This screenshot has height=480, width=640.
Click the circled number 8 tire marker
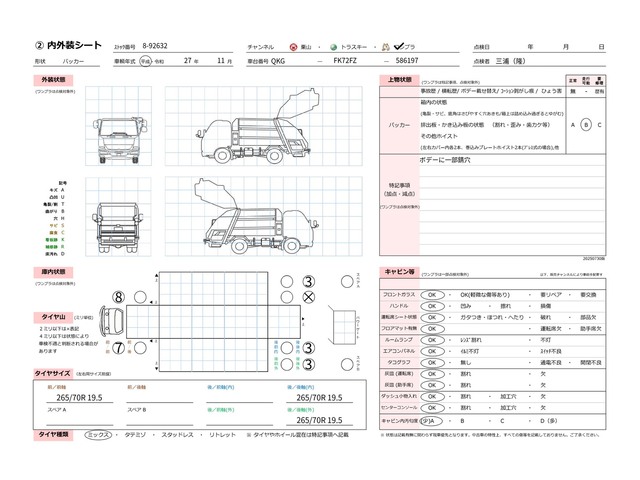(117, 297)
